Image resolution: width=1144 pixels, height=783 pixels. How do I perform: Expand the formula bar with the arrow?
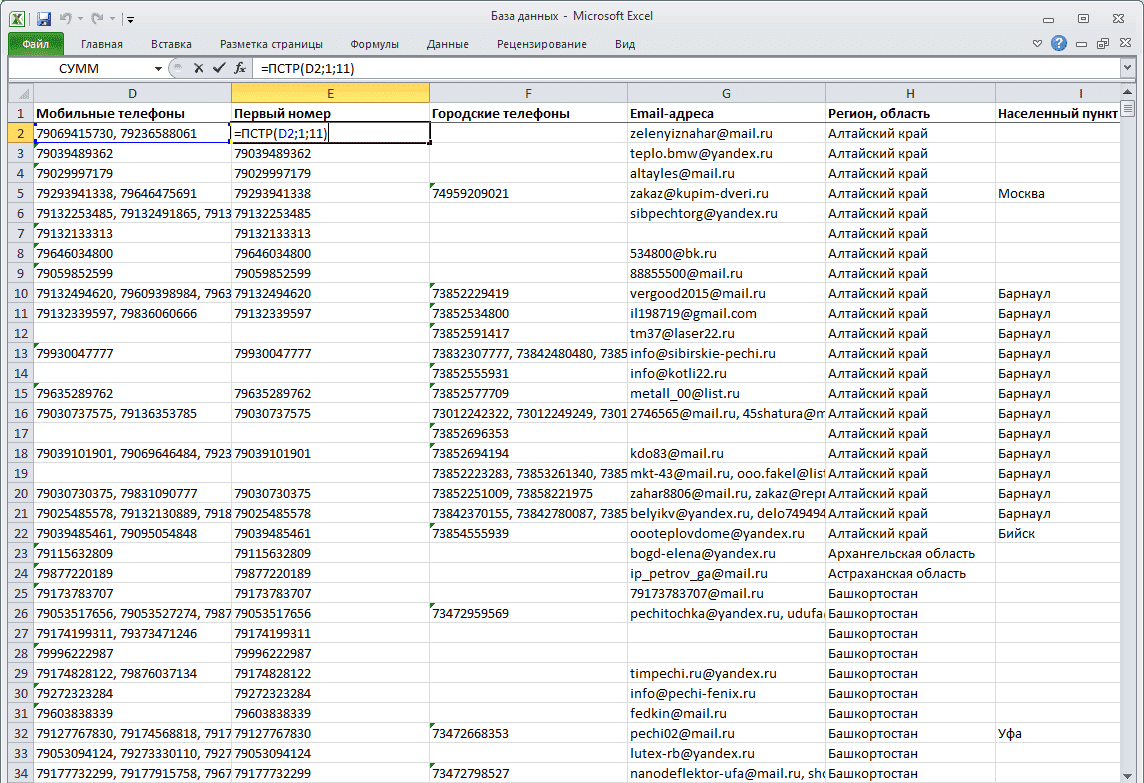[x=1127, y=68]
